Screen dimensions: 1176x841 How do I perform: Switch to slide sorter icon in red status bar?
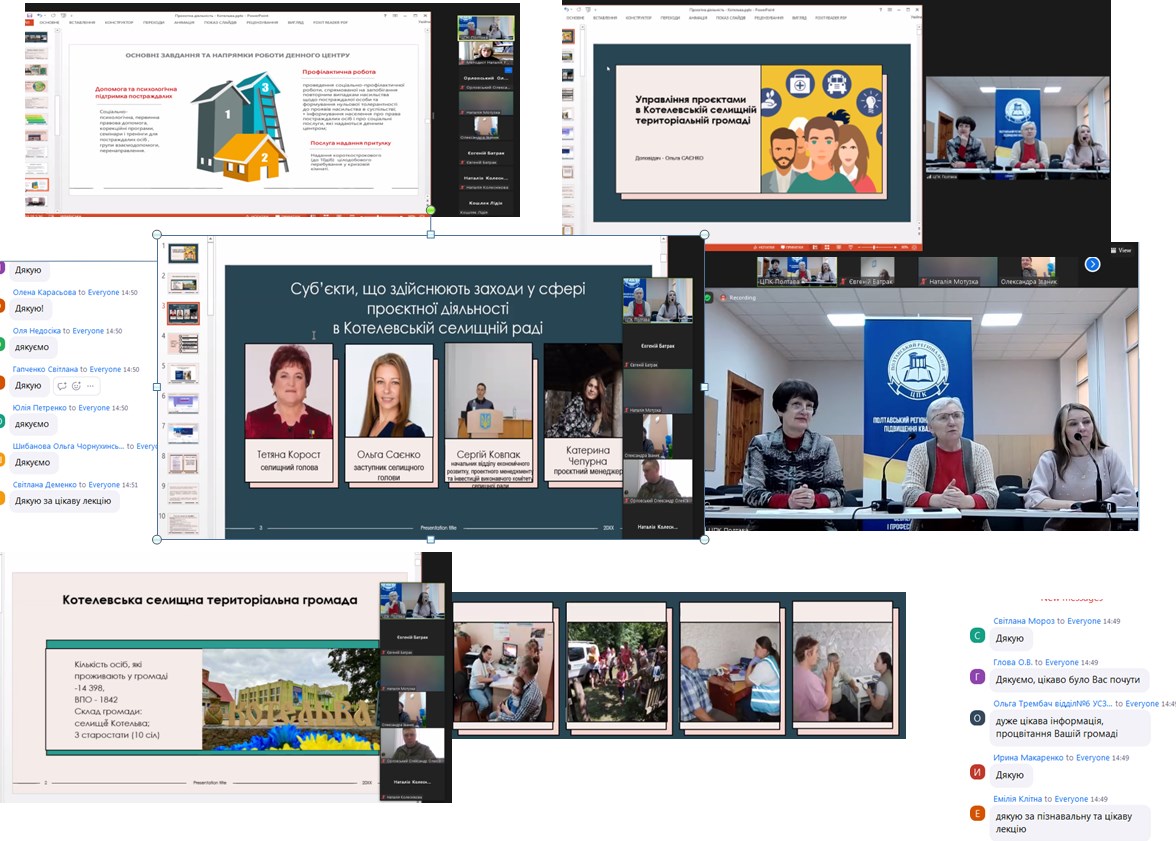tap(827, 247)
